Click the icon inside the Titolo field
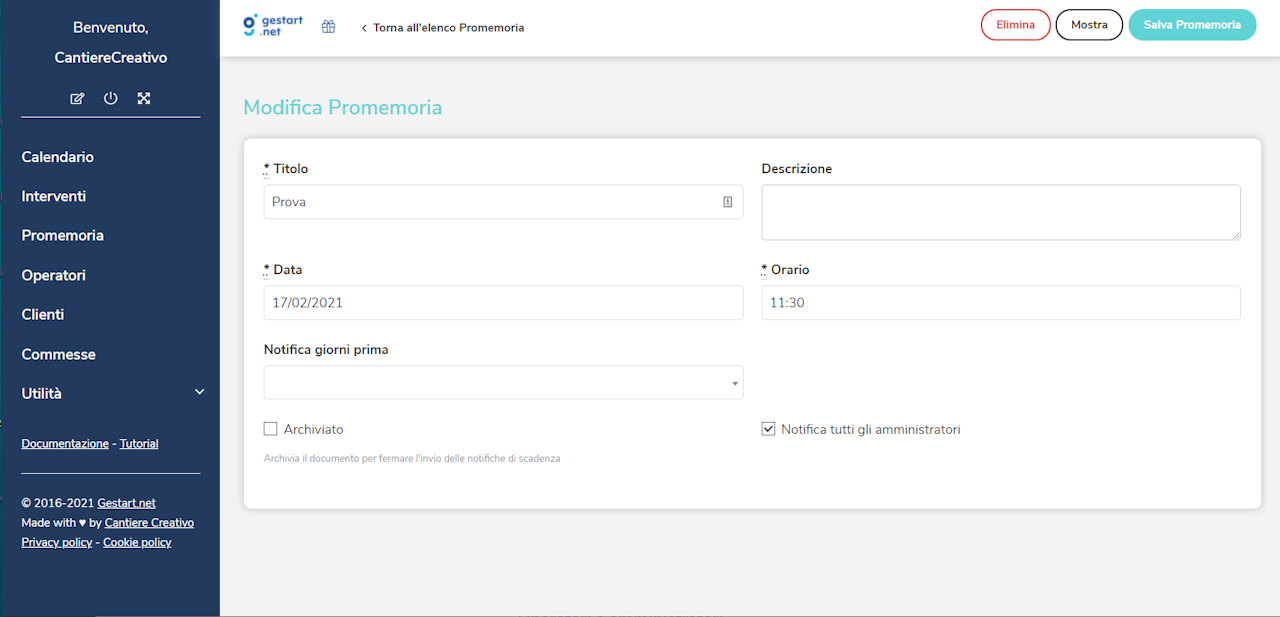Screen dimensions: 1280x617 (727, 201)
